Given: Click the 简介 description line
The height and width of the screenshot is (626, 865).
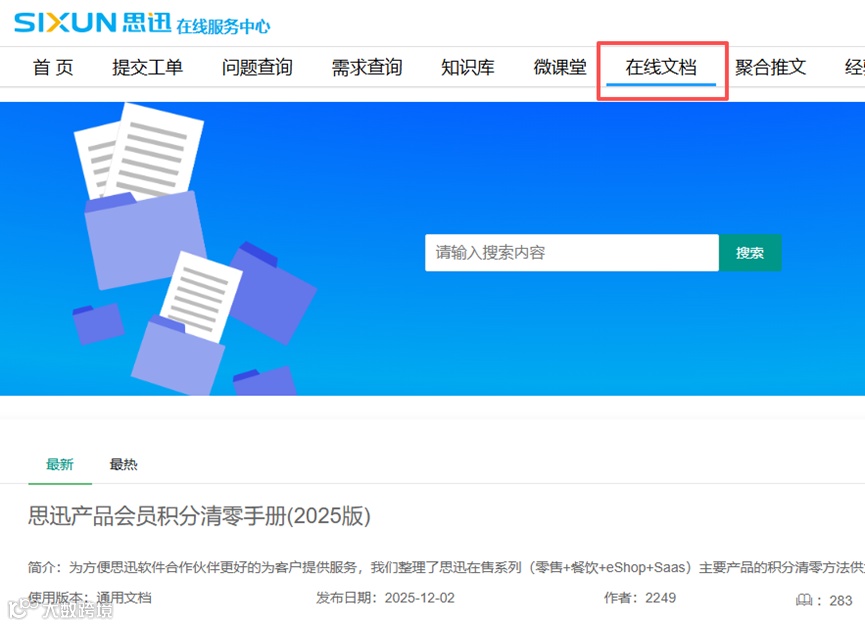Looking at the screenshot, I should point(446,568).
